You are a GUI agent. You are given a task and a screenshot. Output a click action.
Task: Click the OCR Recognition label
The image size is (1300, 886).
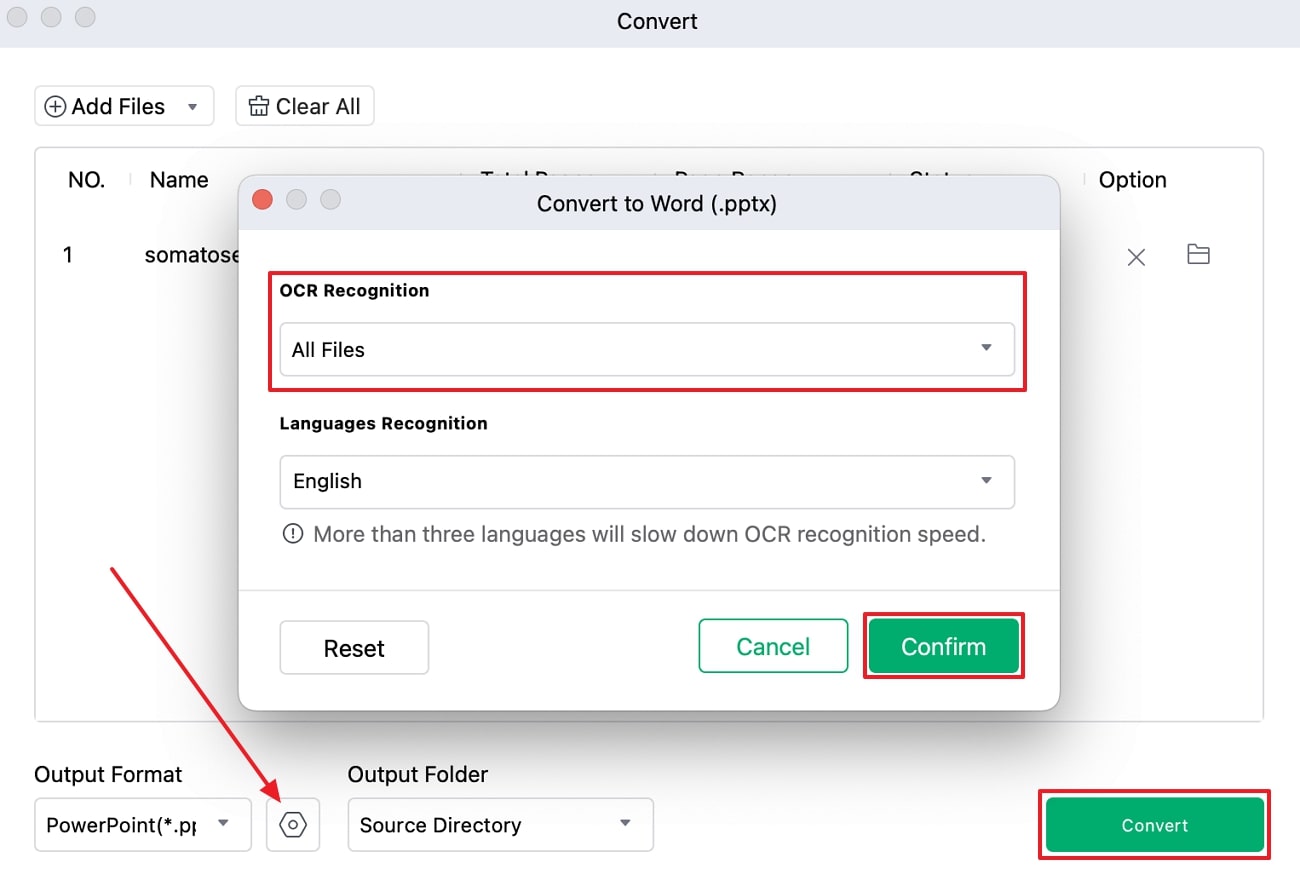click(354, 290)
